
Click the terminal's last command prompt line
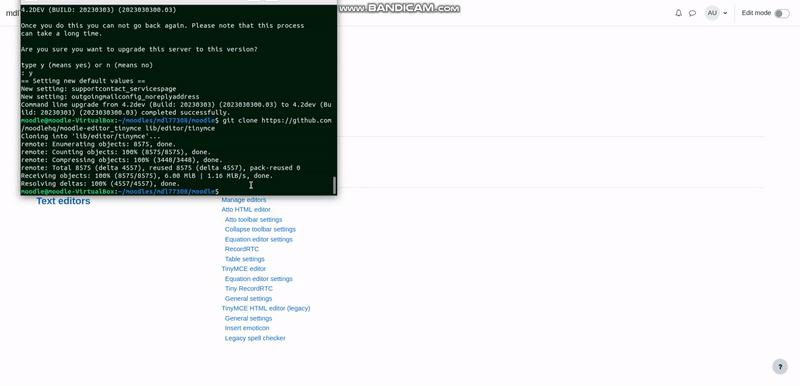coord(120,191)
